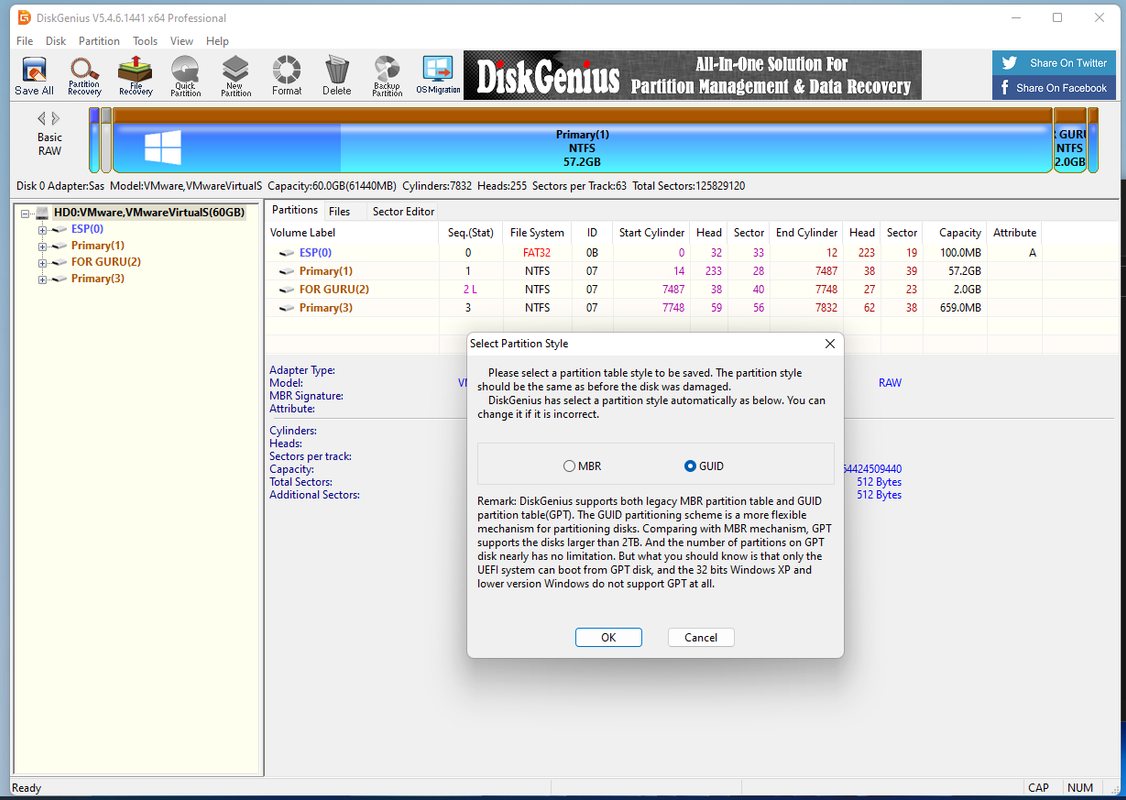Select the Primary(3) label in the tree

click(98, 279)
